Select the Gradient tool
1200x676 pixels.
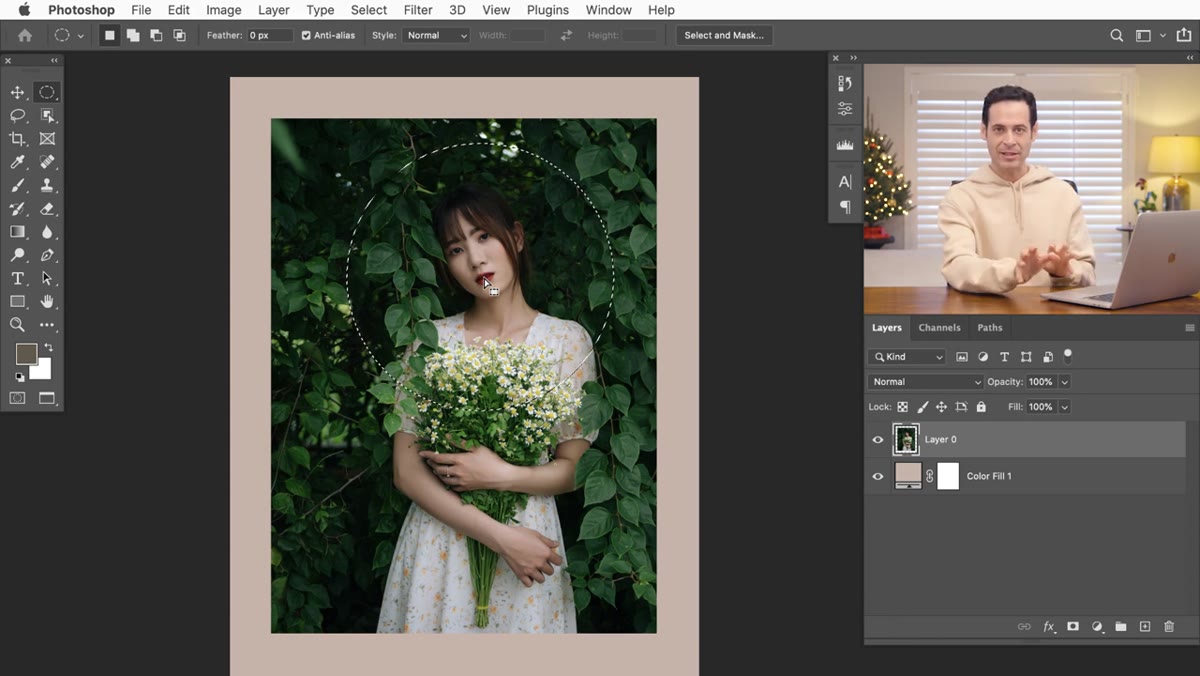coord(17,232)
